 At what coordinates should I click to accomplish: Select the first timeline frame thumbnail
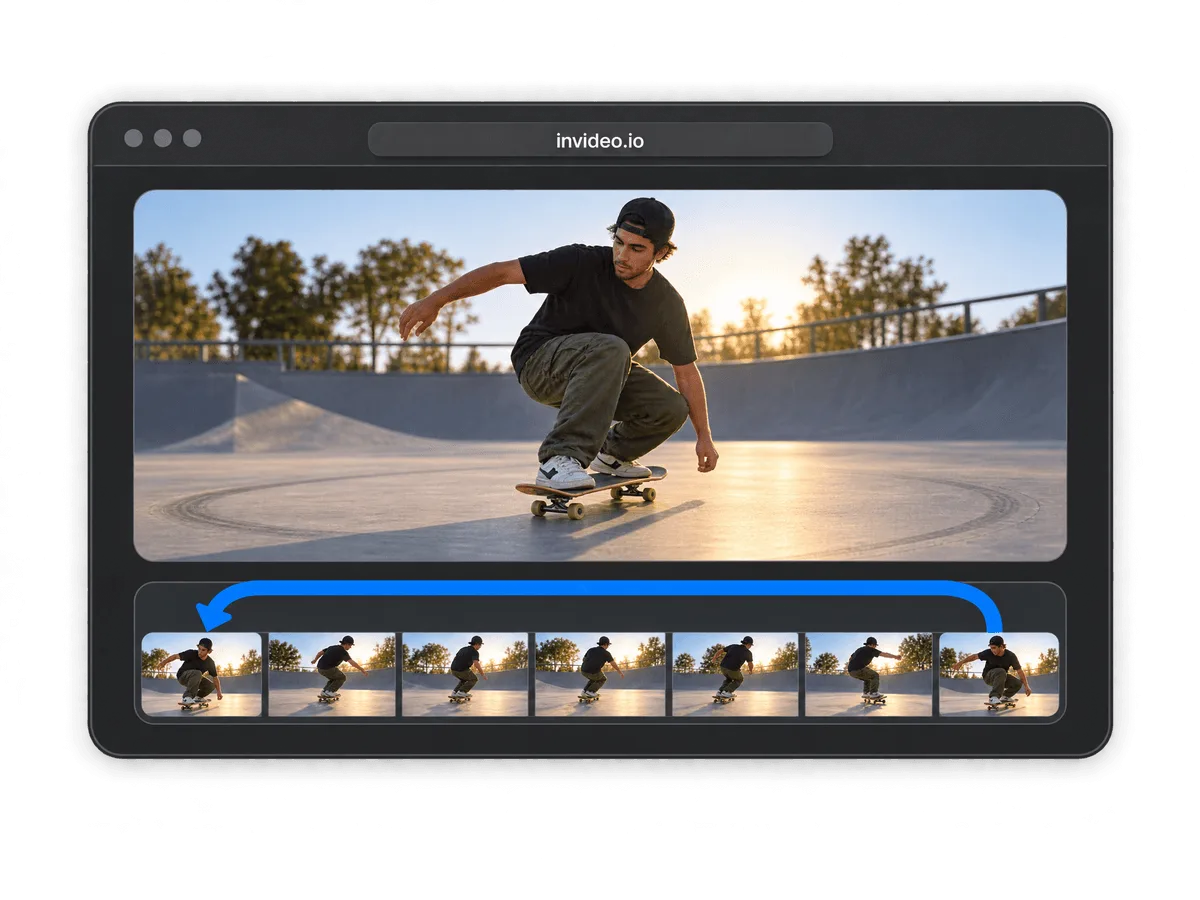202,674
